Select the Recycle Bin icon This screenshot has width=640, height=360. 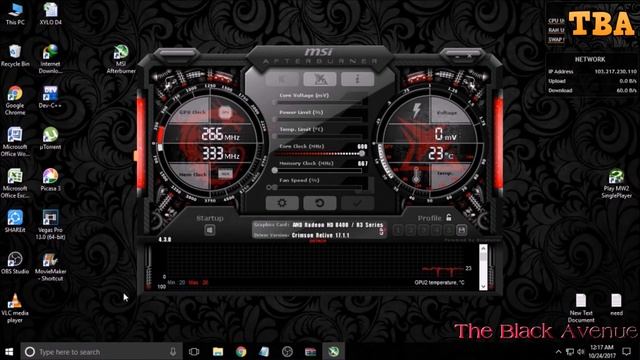click(15, 56)
